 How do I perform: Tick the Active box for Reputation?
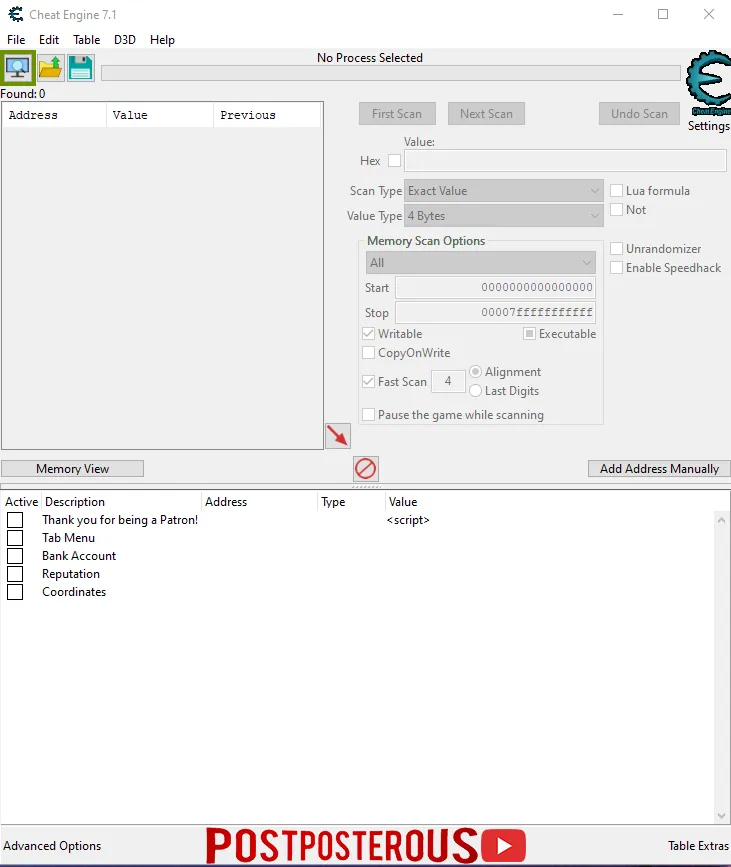(15, 574)
